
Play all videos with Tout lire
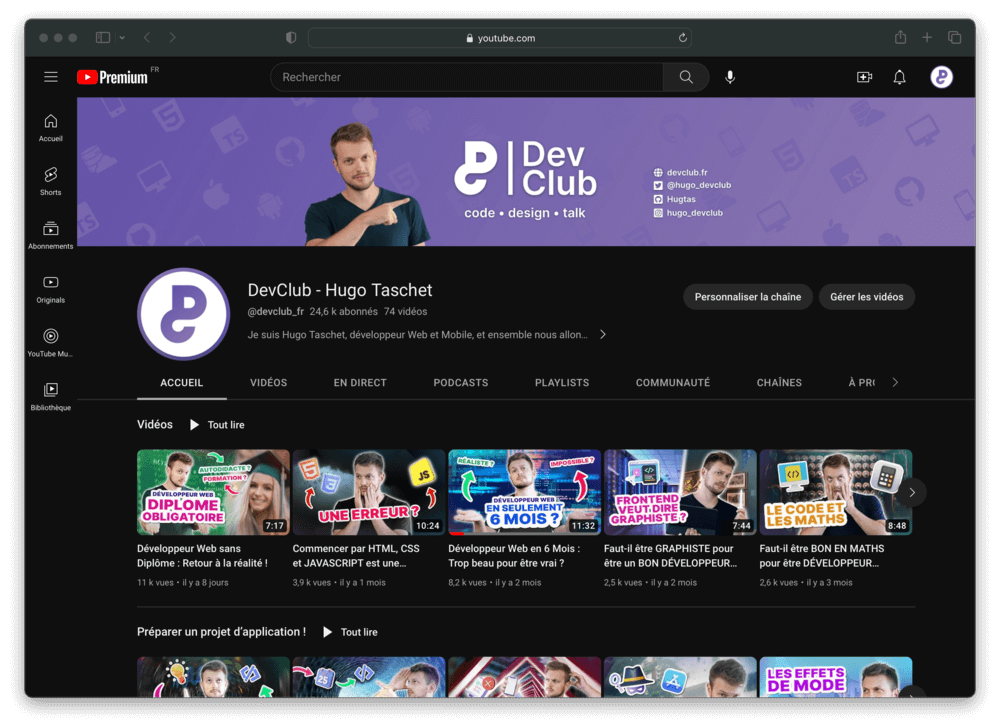coord(217,425)
